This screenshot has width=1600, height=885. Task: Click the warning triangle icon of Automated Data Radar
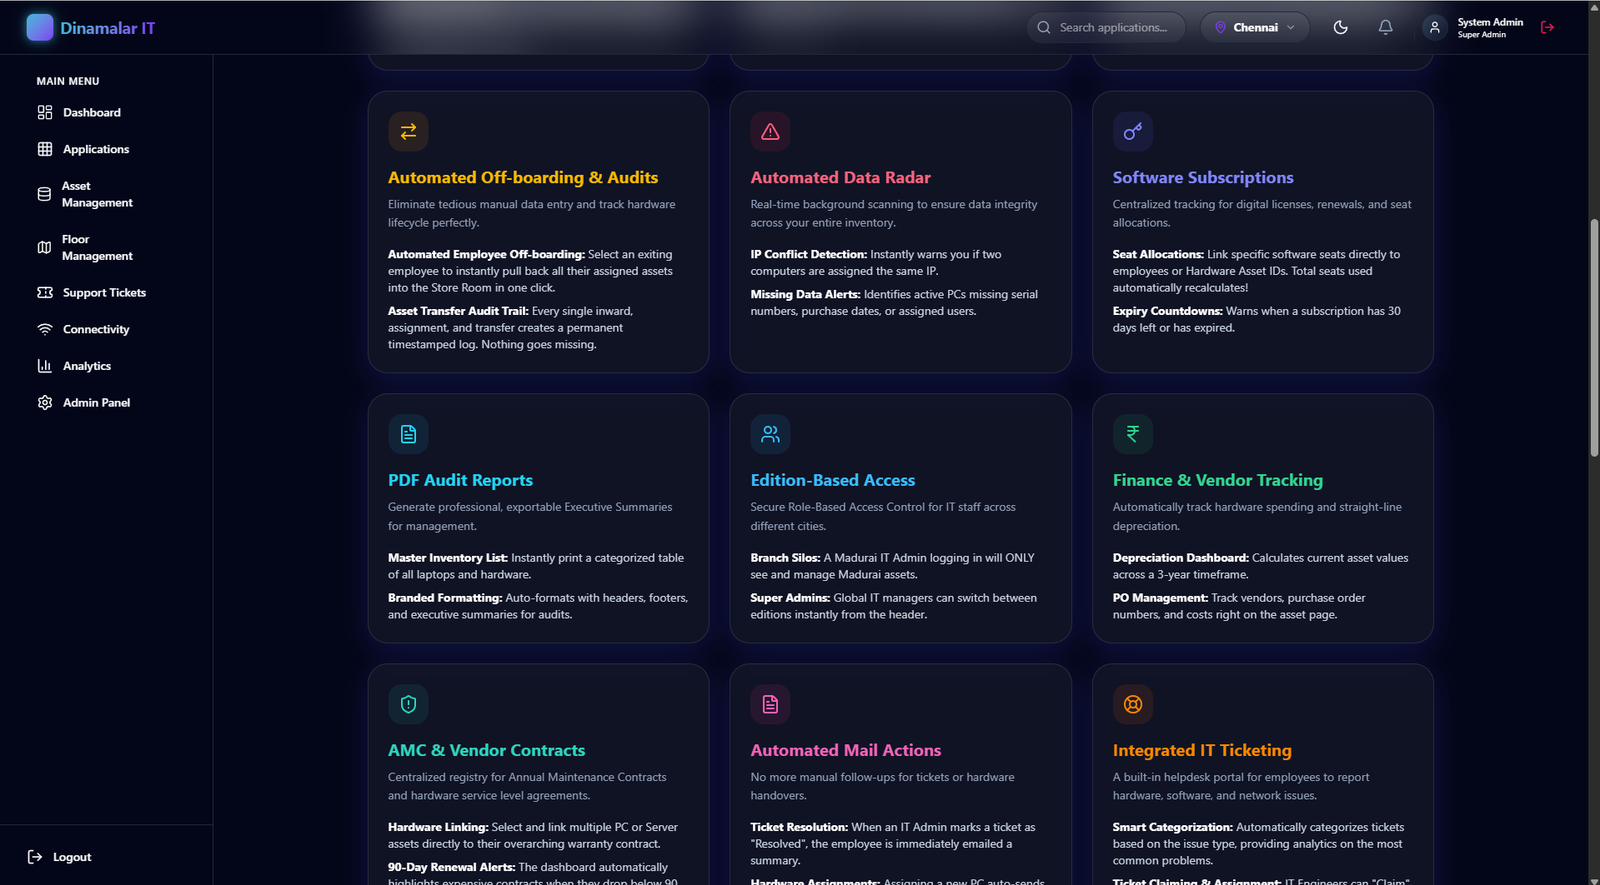770,131
